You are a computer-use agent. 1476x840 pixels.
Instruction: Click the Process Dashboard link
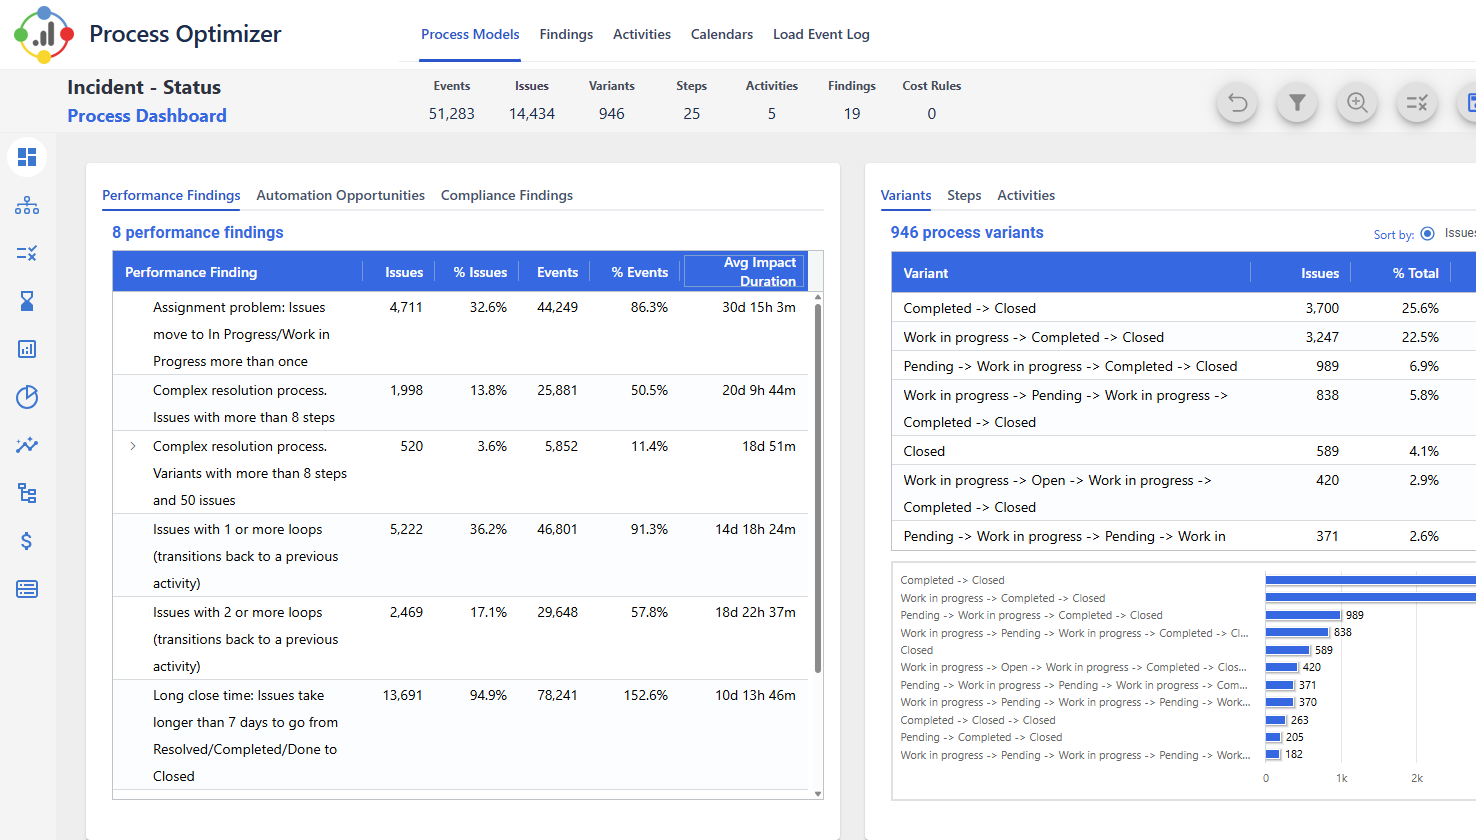pos(147,116)
